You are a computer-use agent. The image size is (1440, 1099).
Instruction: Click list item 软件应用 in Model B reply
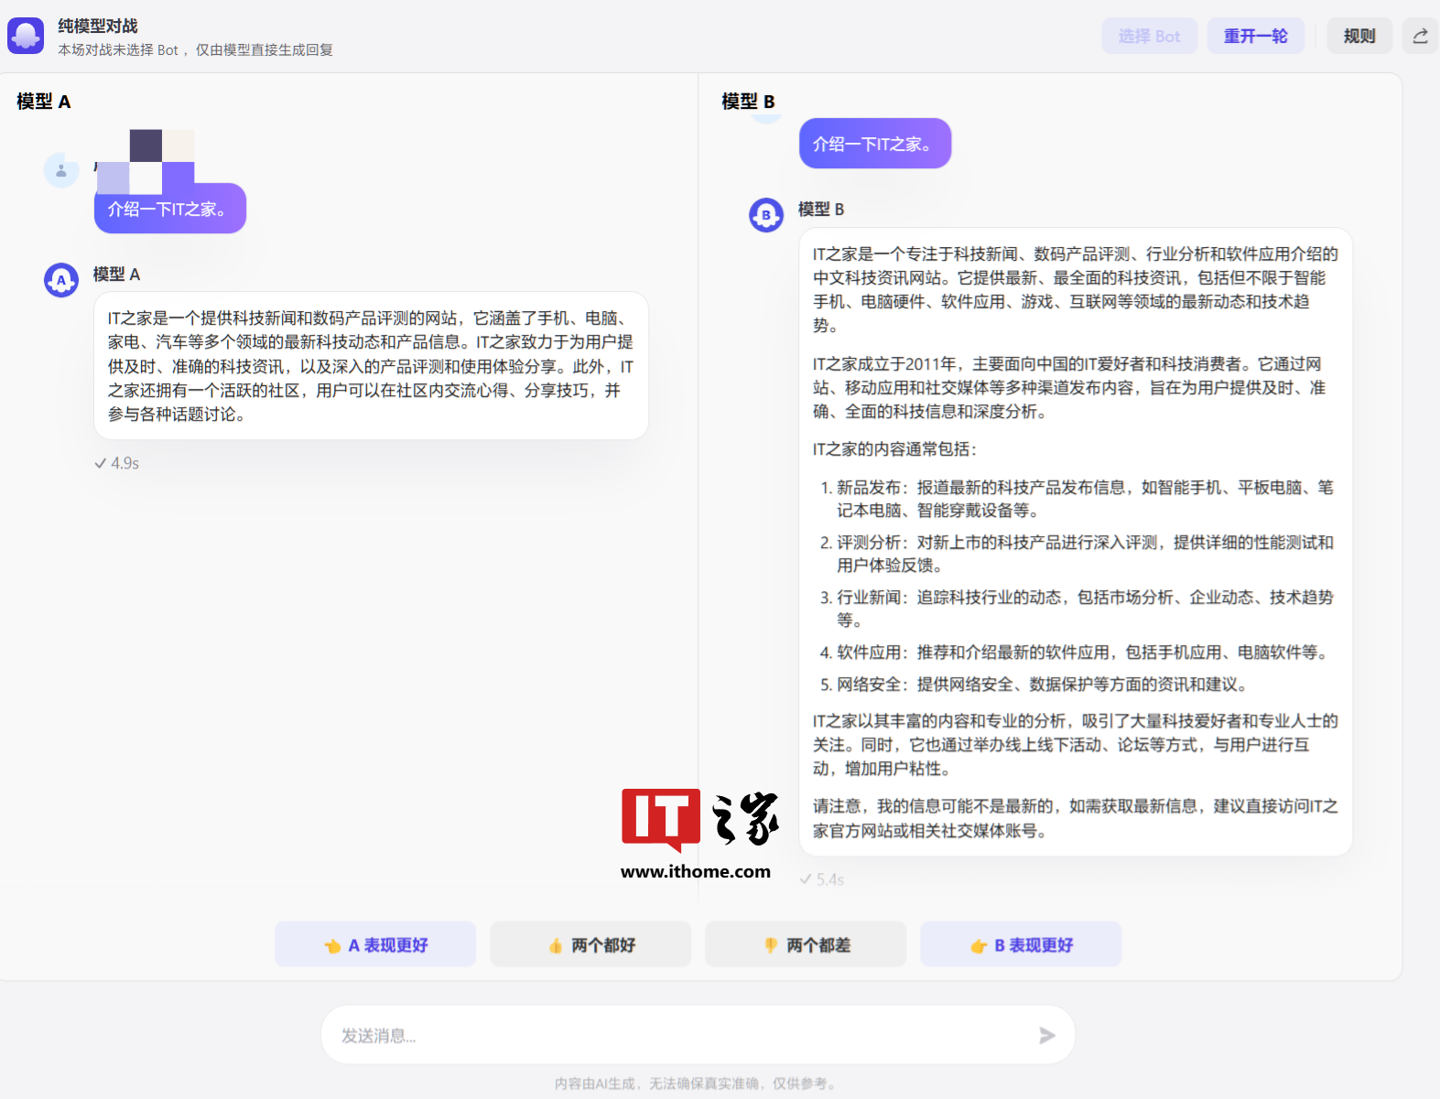pos(1076,653)
